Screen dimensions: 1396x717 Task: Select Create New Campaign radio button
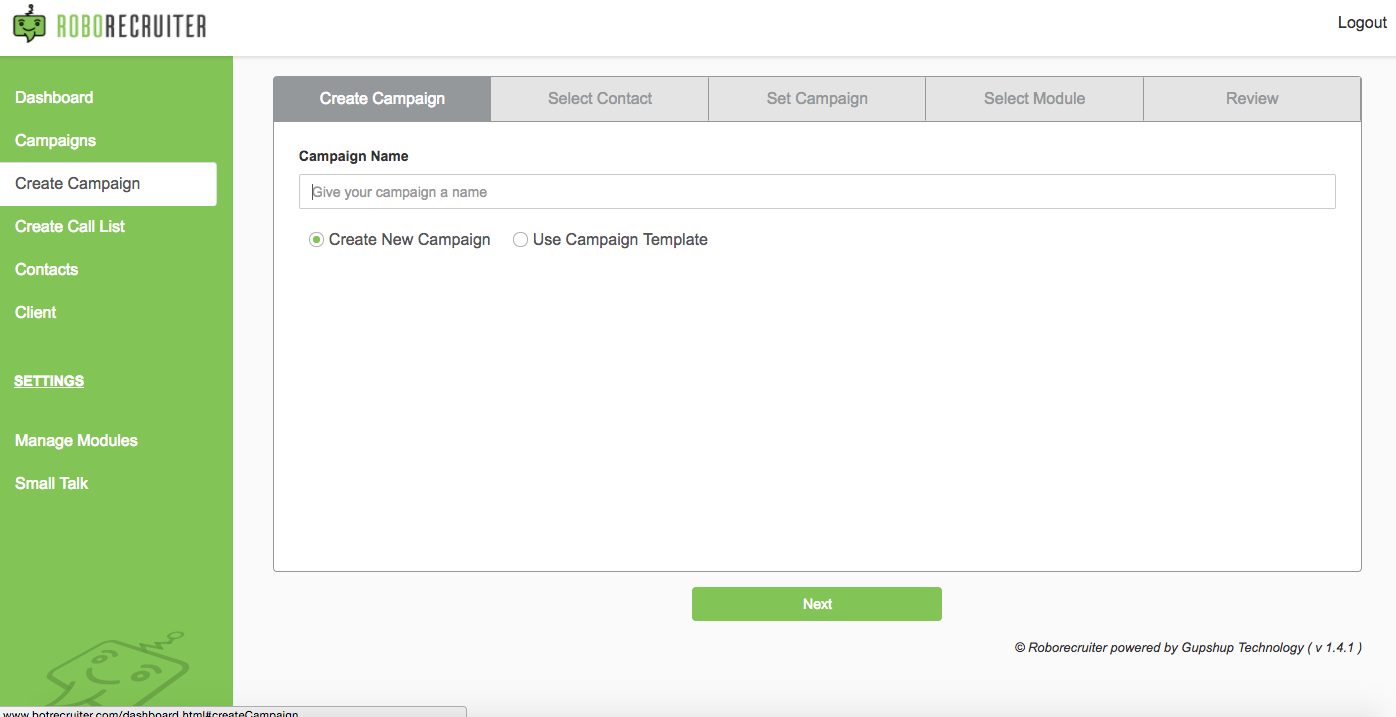click(x=317, y=240)
